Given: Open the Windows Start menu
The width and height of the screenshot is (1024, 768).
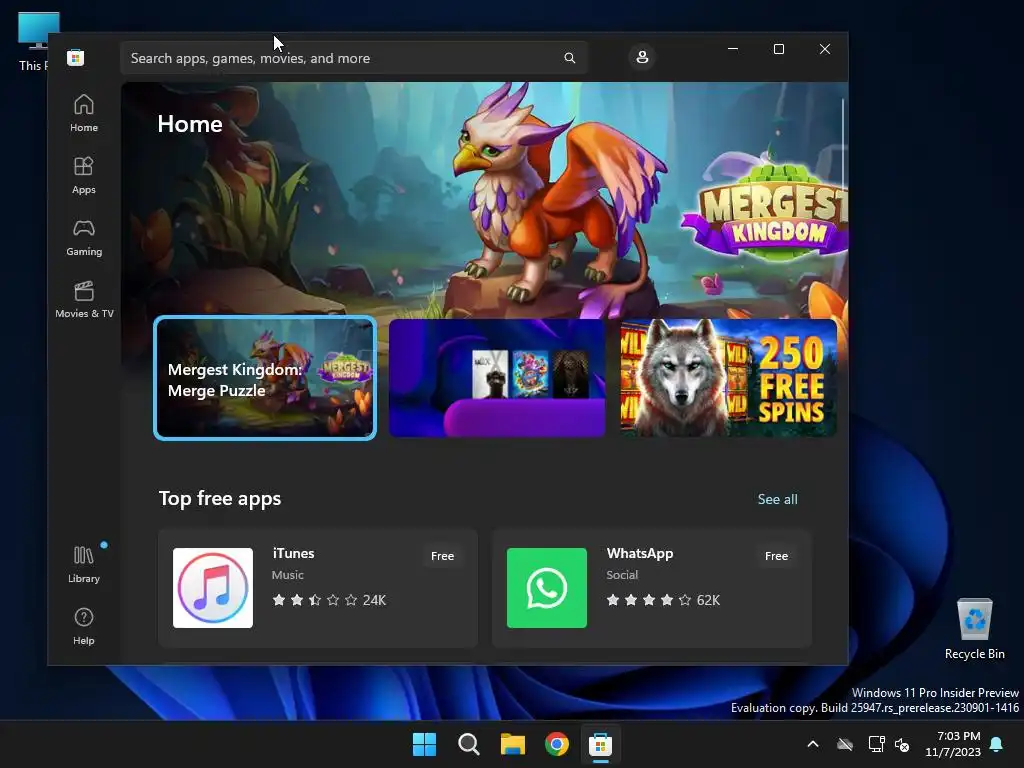Looking at the screenshot, I should [x=424, y=744].
